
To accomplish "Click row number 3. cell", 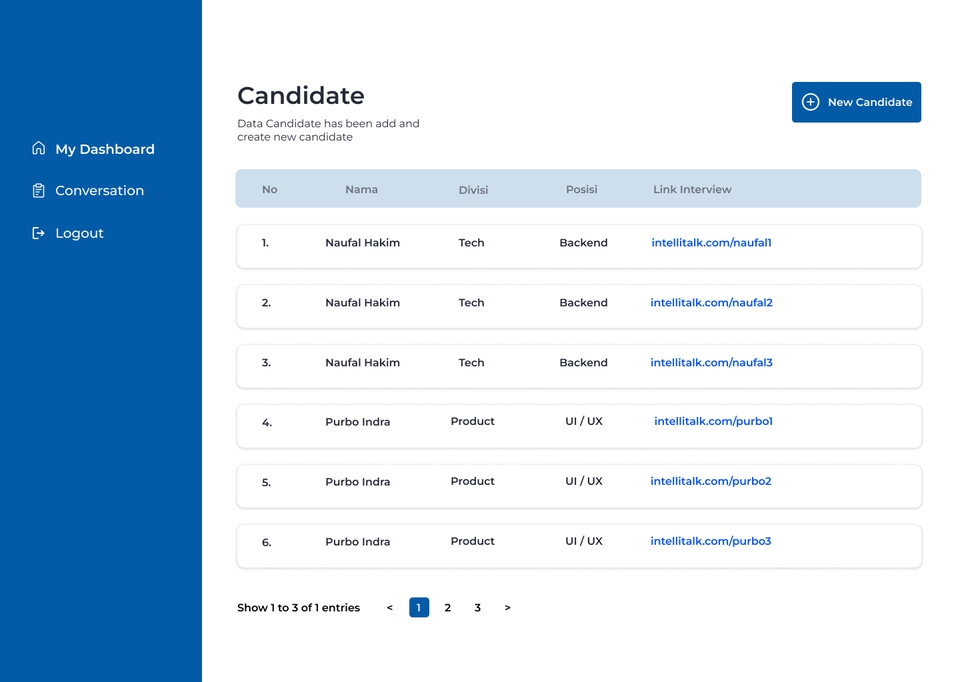I will [266, 362].
